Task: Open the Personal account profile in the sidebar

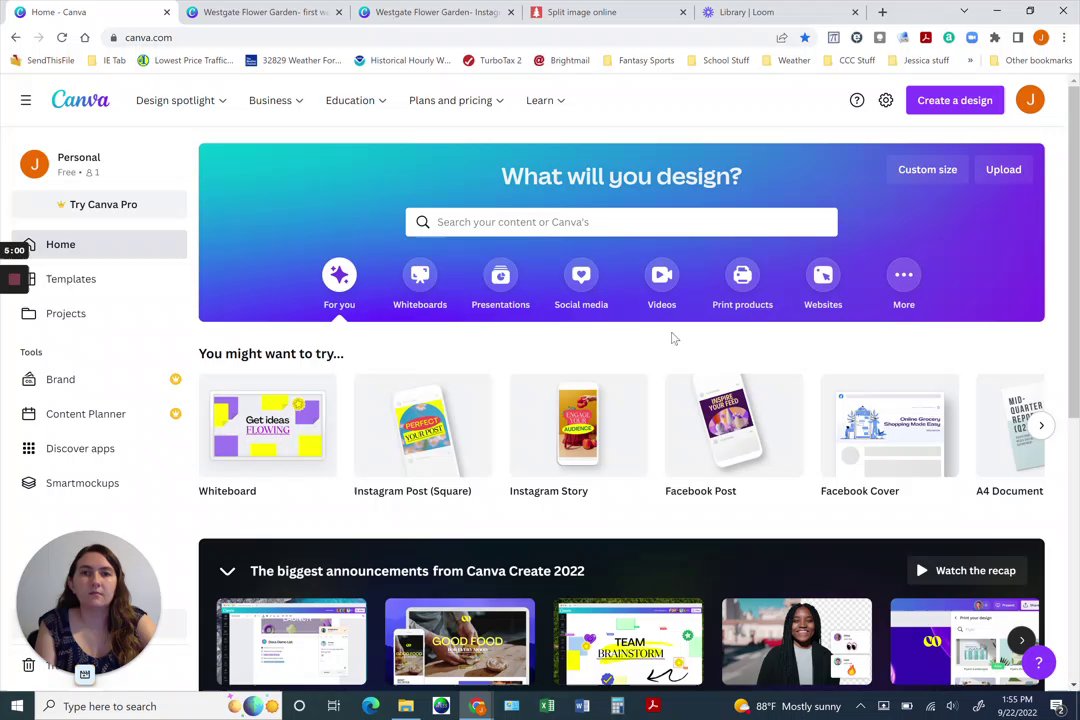Action: click(99, 164)
